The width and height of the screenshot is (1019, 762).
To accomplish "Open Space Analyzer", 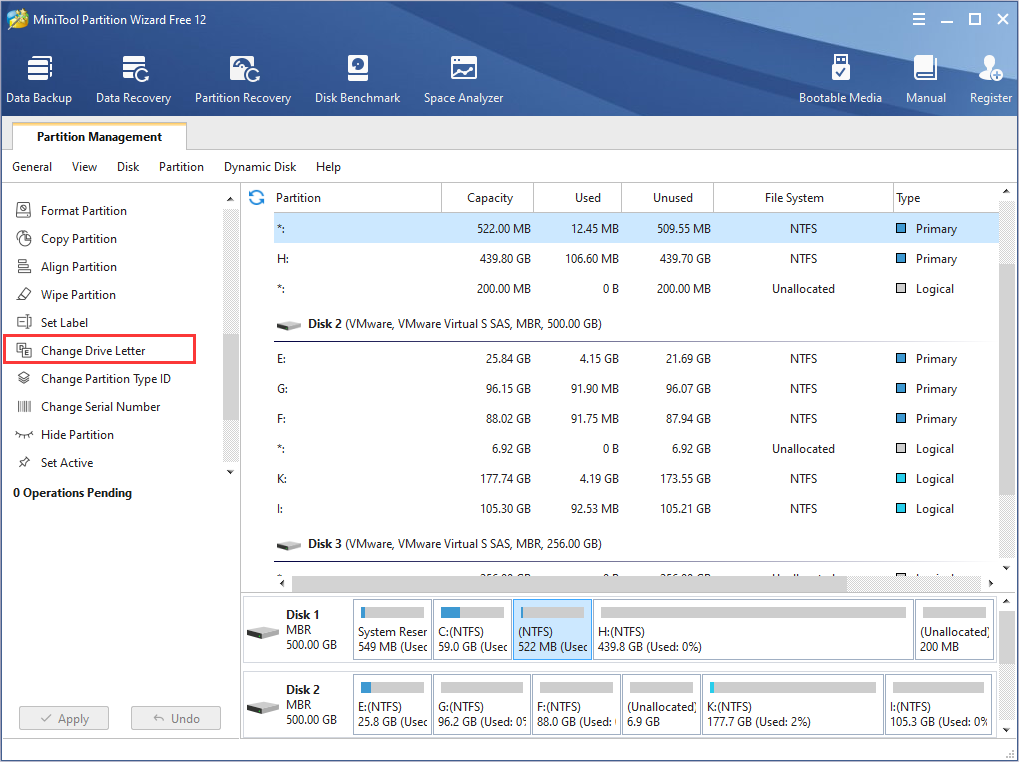I will point(463,80).
